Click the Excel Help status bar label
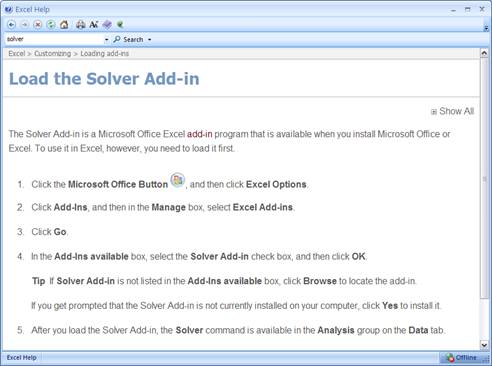 (x=21, y=358)
